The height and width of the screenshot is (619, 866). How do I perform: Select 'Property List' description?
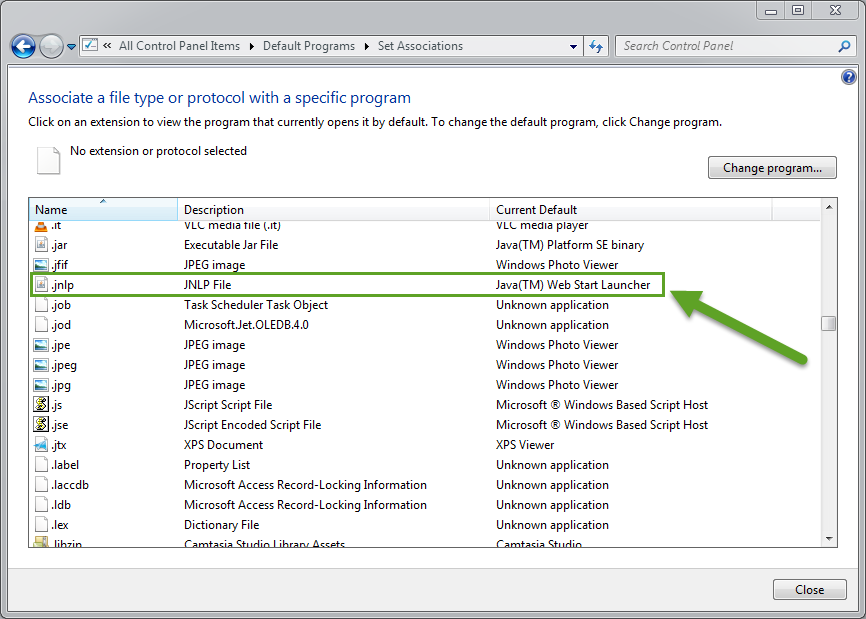[217, 465]
